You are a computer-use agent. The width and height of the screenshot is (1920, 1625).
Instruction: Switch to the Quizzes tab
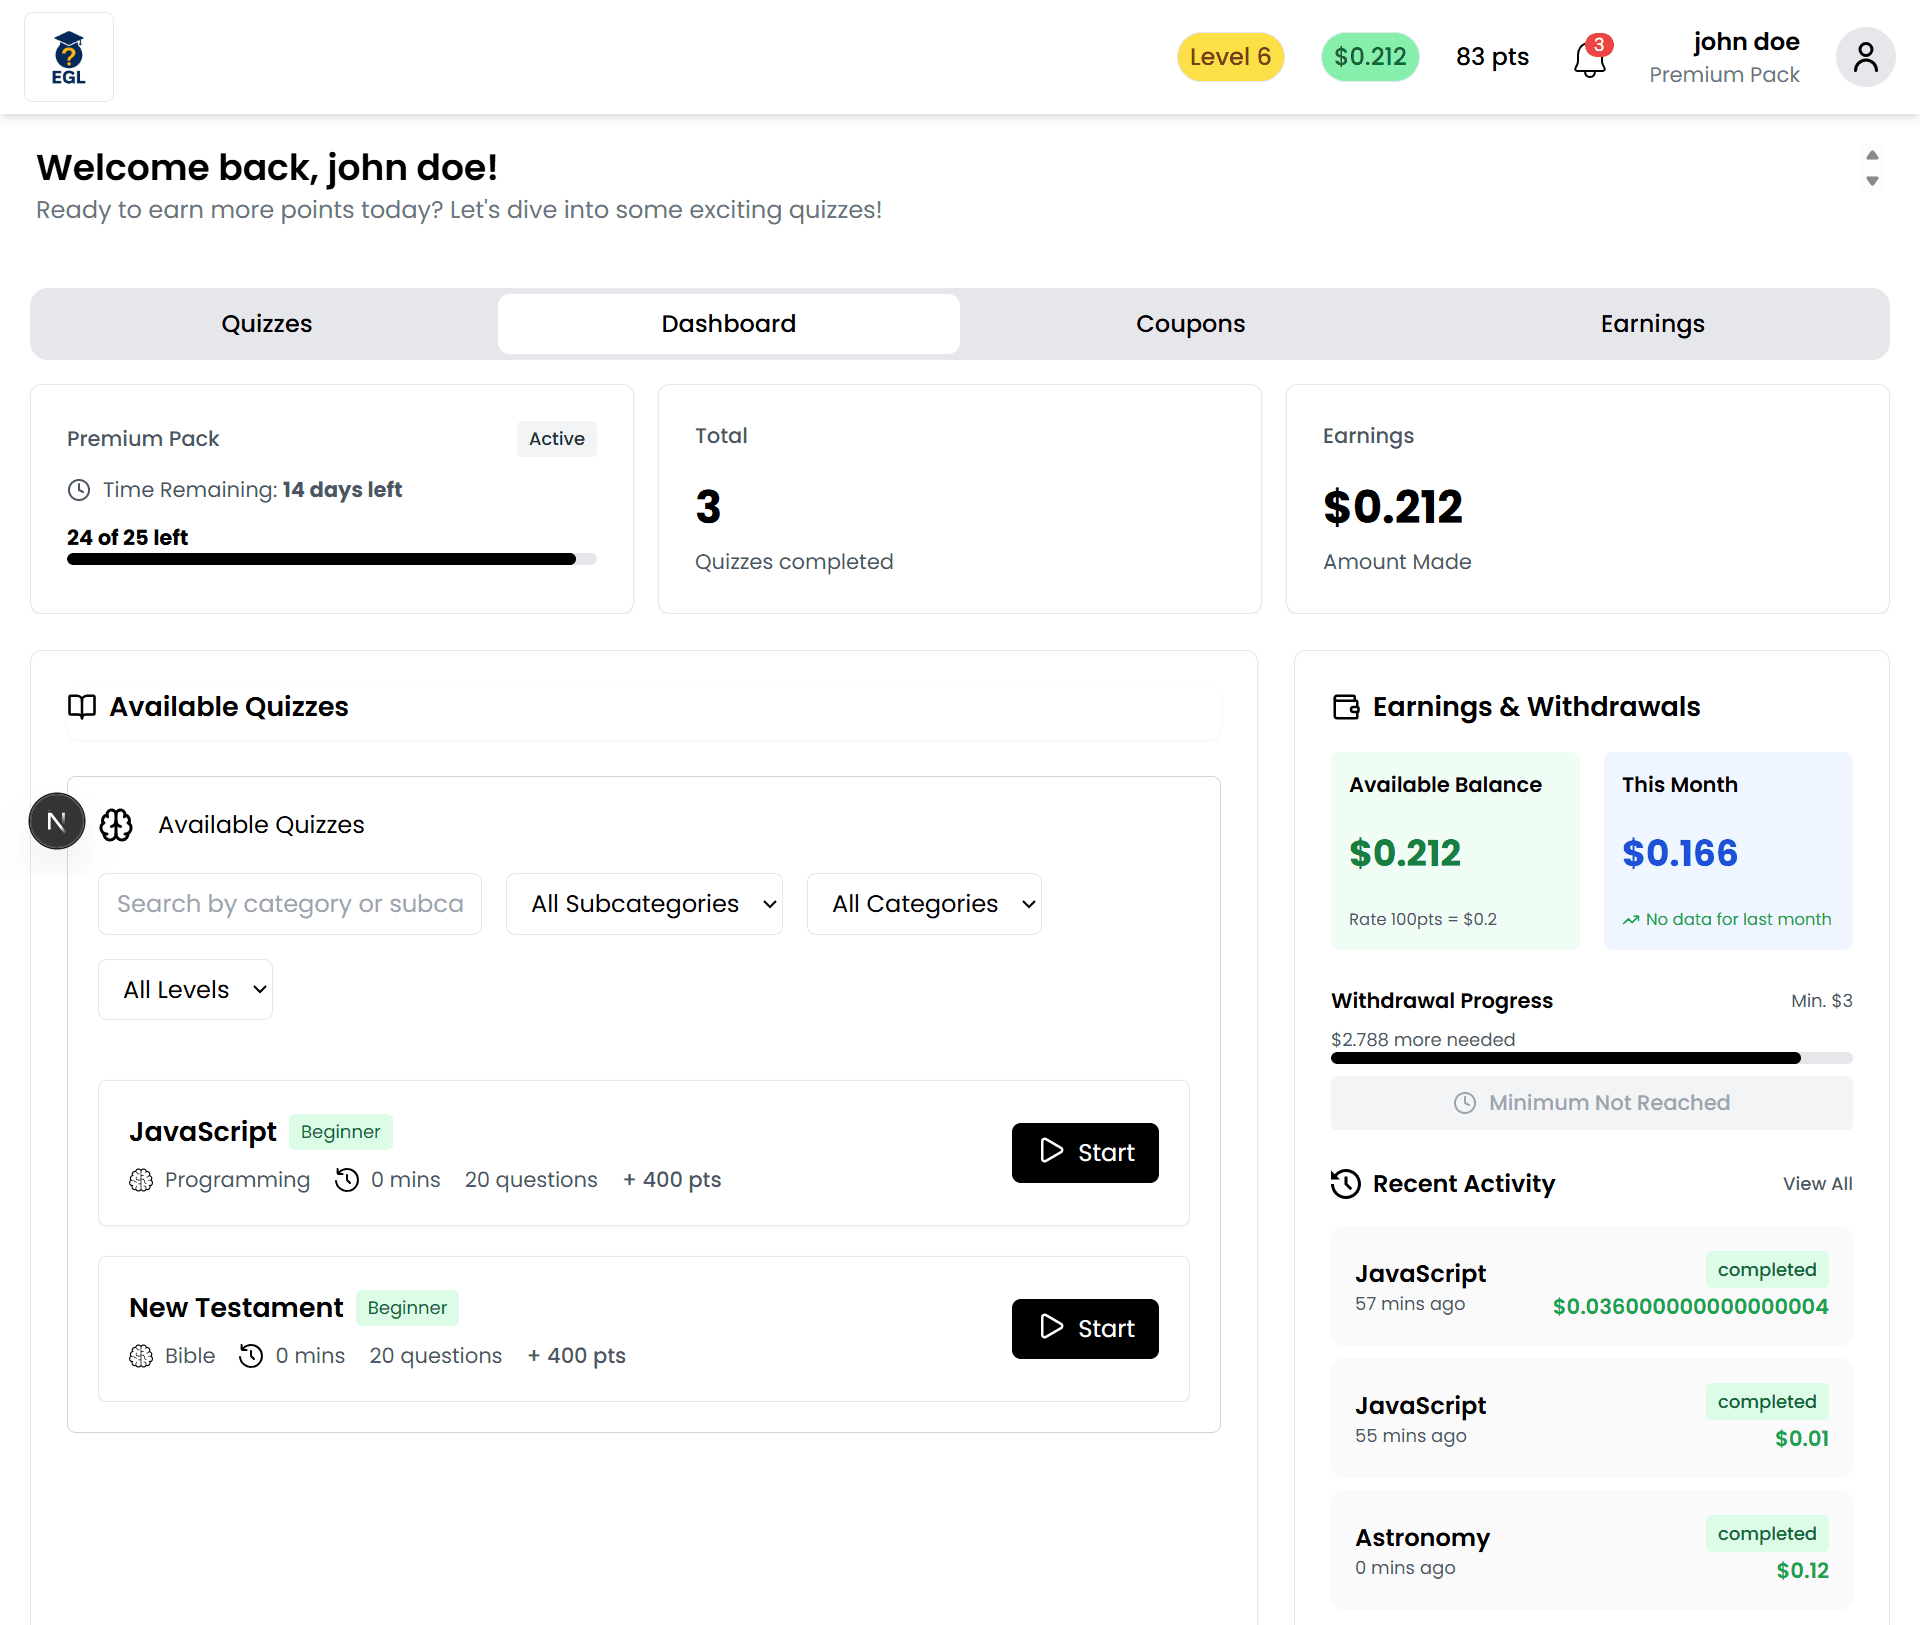tap(266, 324)
